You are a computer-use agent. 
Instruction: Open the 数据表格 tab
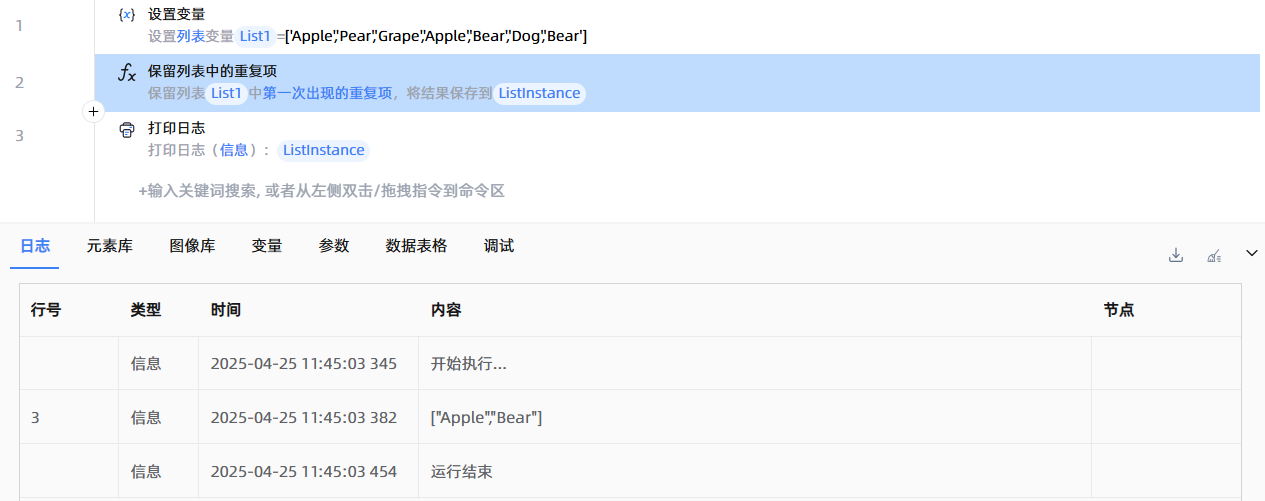click(x=416, y=246)
